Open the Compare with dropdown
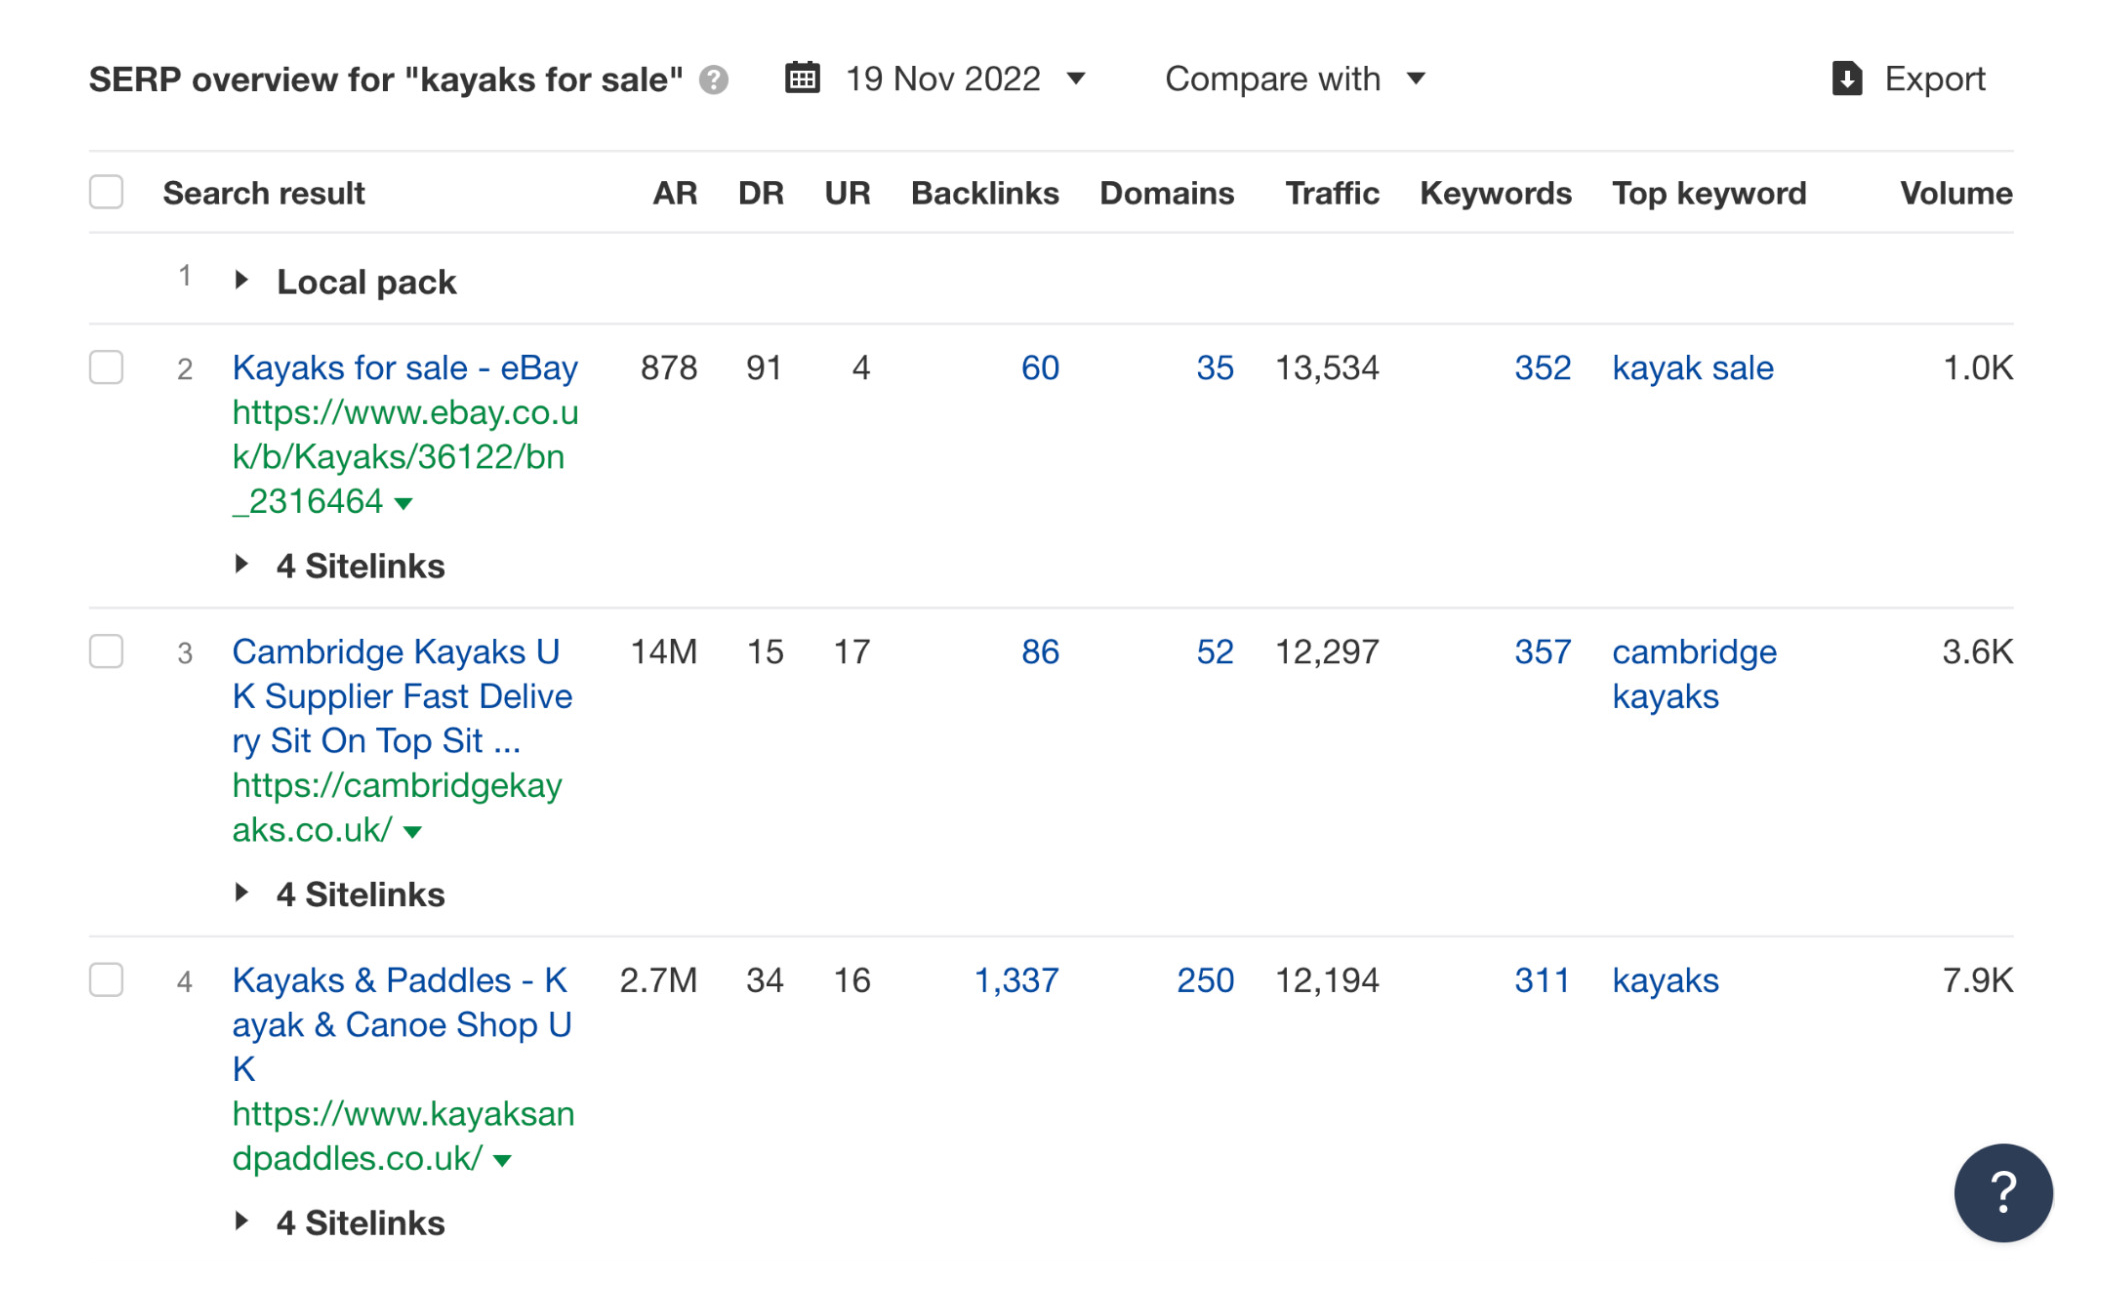Viewport: 2111px width, 1307px height. click(x=1293, y=78)
